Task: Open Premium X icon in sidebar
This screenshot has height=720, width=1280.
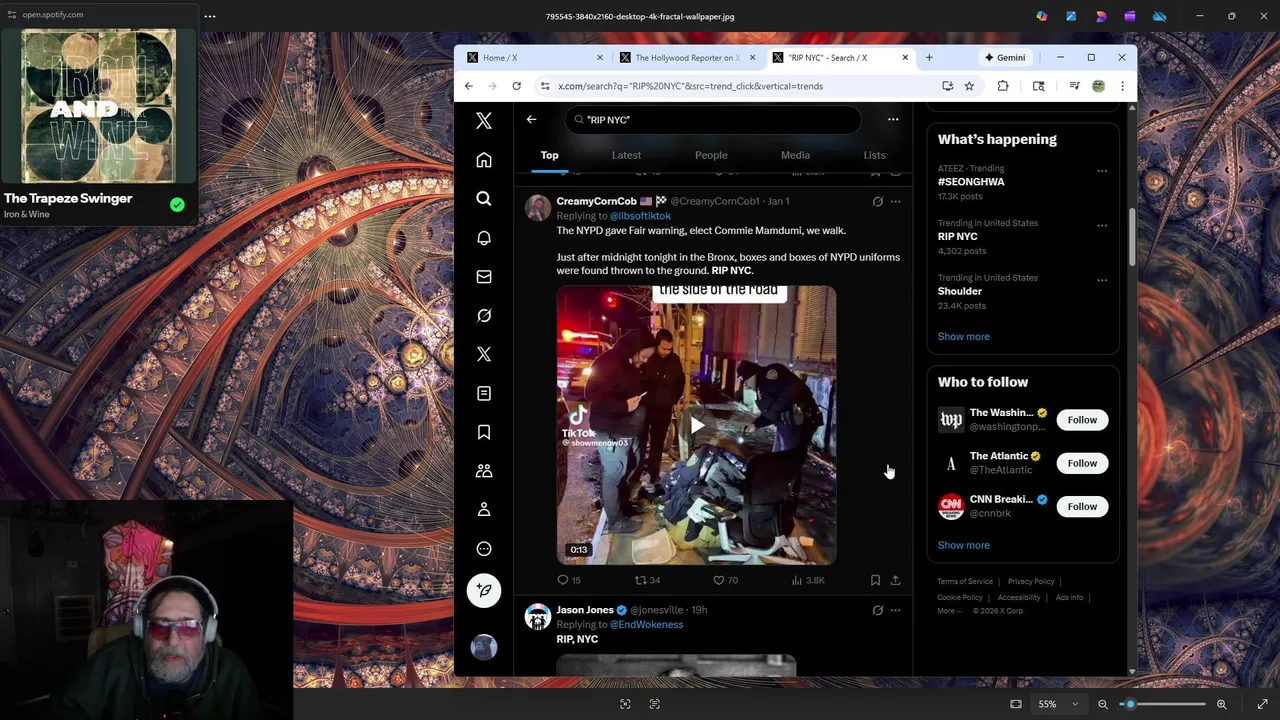Action: (x=484, y=354)
